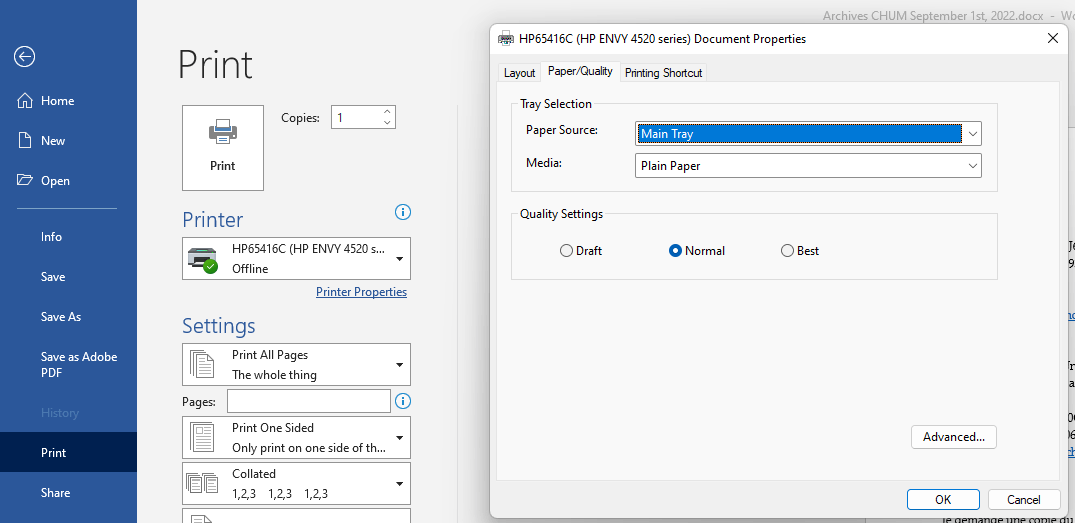Close the Document Properties dialog
The height and width of the screenshot is (523, 1075).
[x=1052, y=38]
